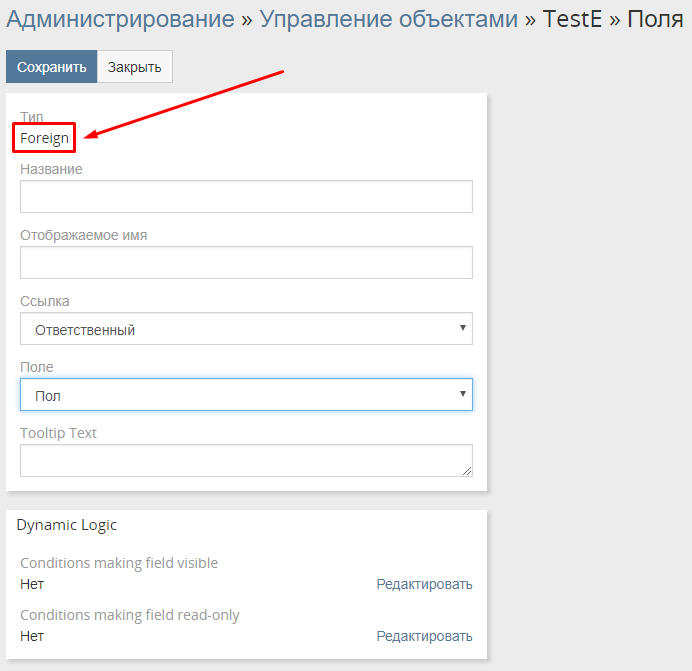Expand the Ссылка dropdown showing Ответственный

246,329
